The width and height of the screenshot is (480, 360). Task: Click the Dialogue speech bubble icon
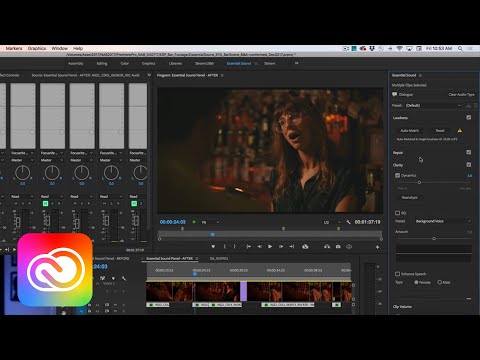pos(395,95)
